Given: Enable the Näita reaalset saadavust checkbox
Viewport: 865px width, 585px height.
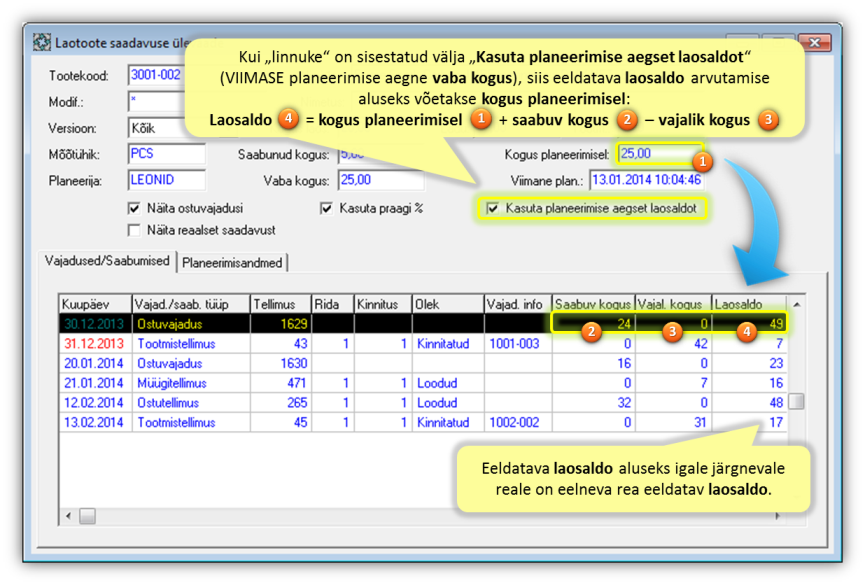Looking at the screenshot, I should pos(134,230).
